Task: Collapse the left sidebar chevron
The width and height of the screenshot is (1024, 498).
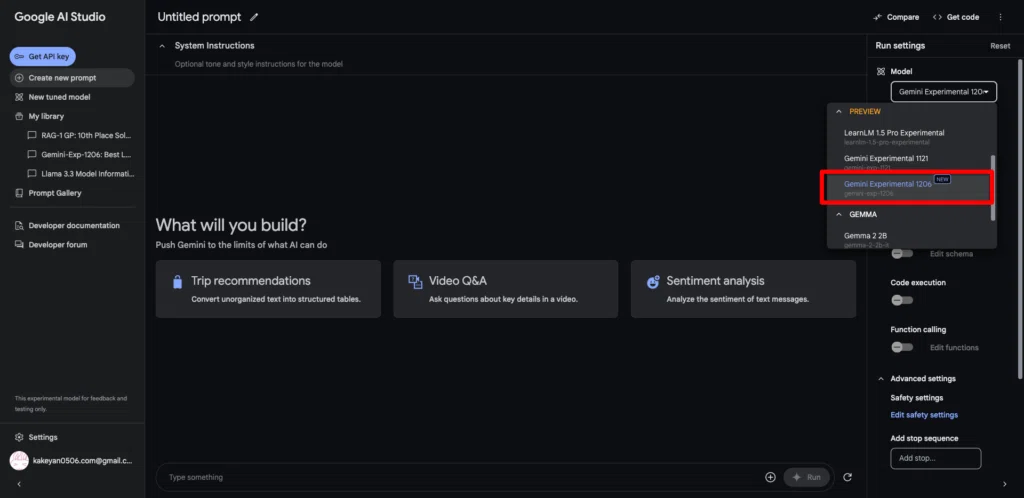Action: pos(19,484)
